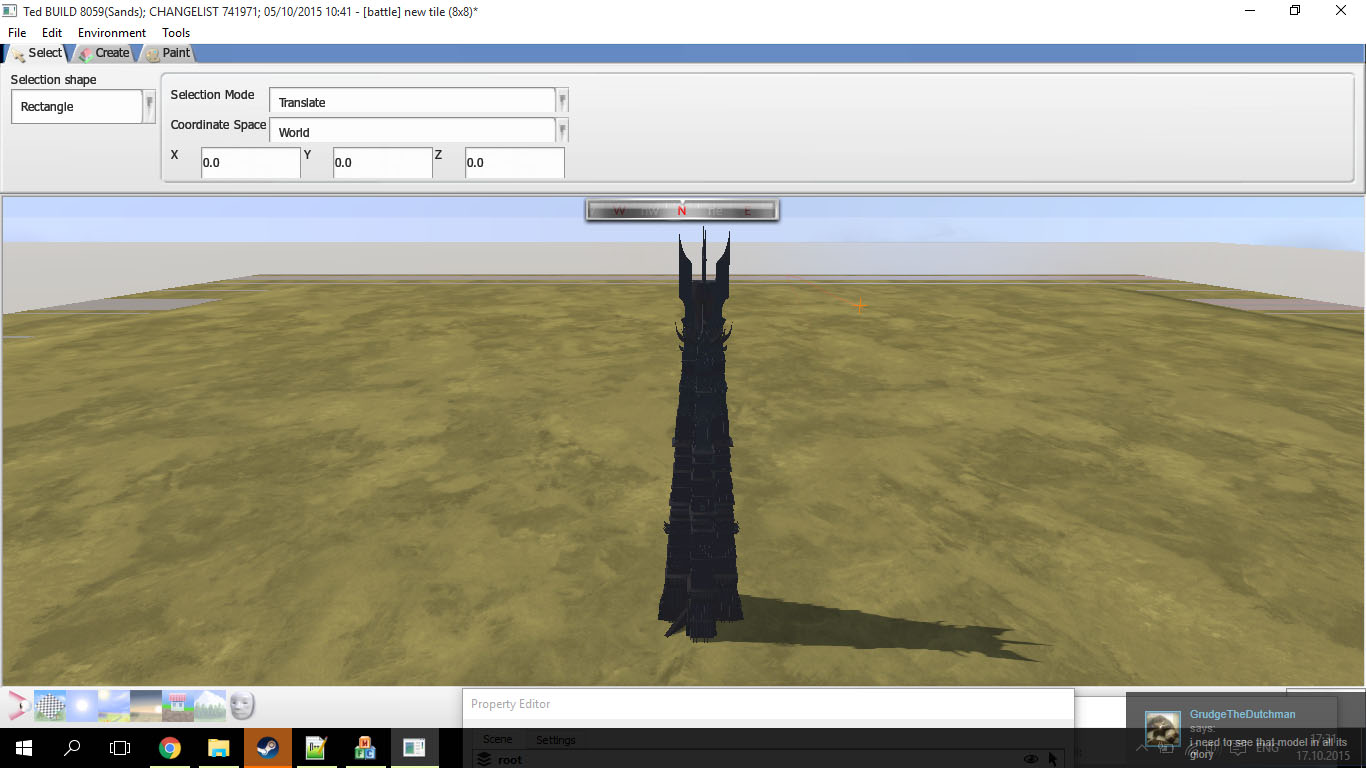Image resolution: width=1366 pixels, height=768 pixels.
Task: Click the orange crosshair marker in viewport
Action: [x=860, y=304]
